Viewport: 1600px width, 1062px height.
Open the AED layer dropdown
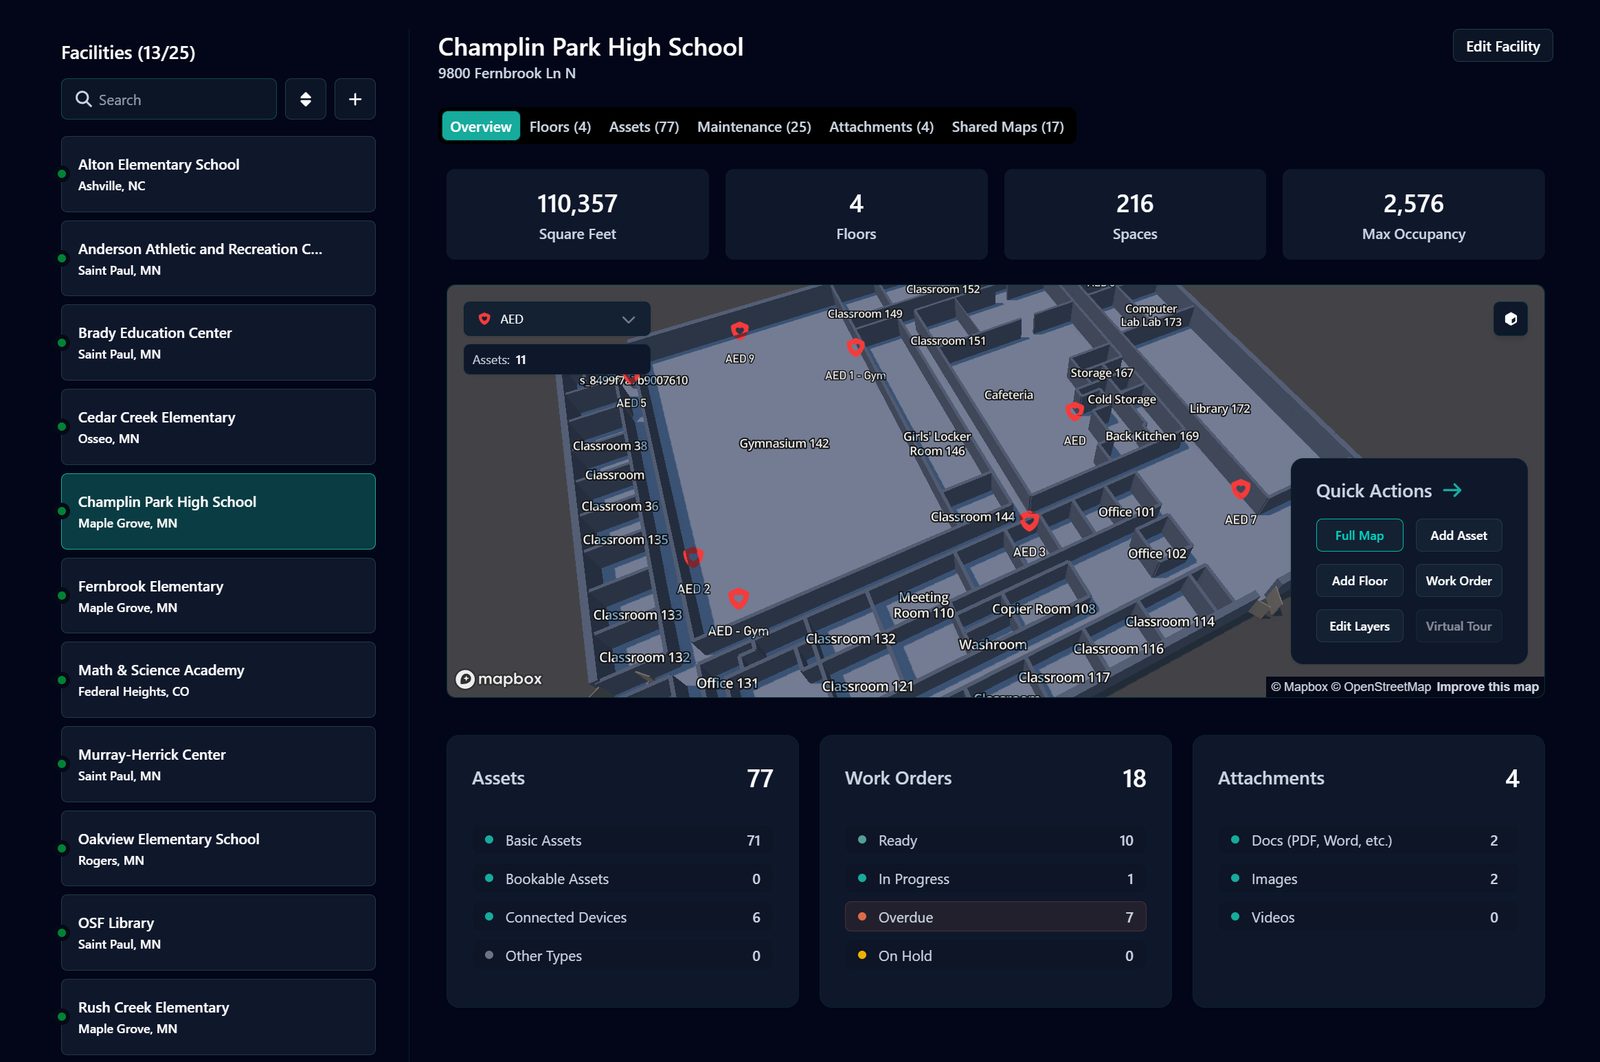click(x=557, y=319)
